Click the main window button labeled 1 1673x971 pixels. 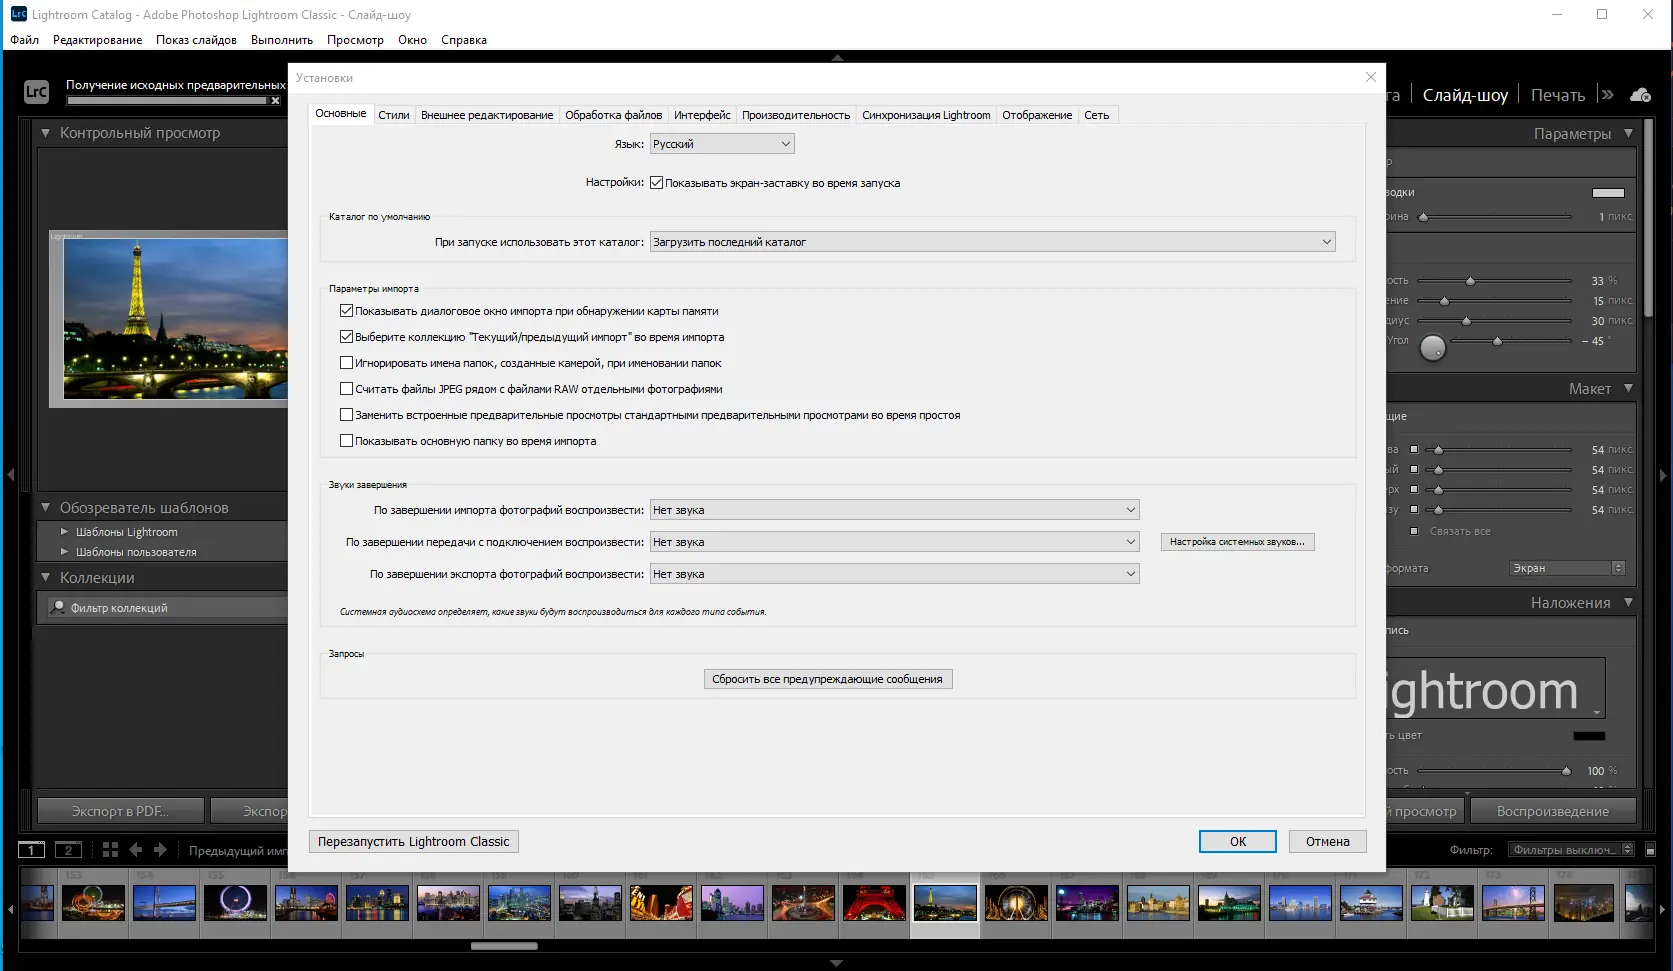click(x=31, y=850)
